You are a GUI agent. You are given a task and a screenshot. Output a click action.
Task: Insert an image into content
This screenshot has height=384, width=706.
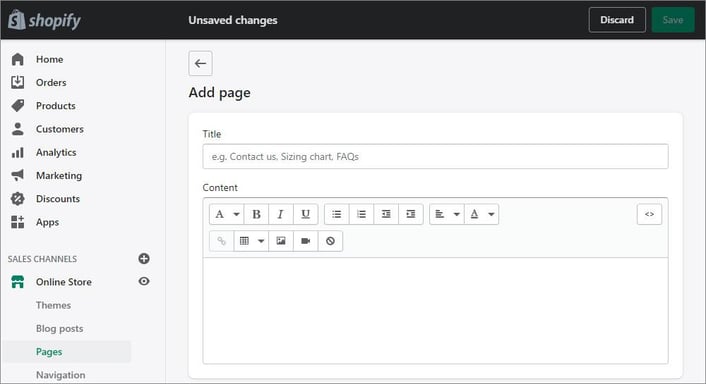pos(281,241)
